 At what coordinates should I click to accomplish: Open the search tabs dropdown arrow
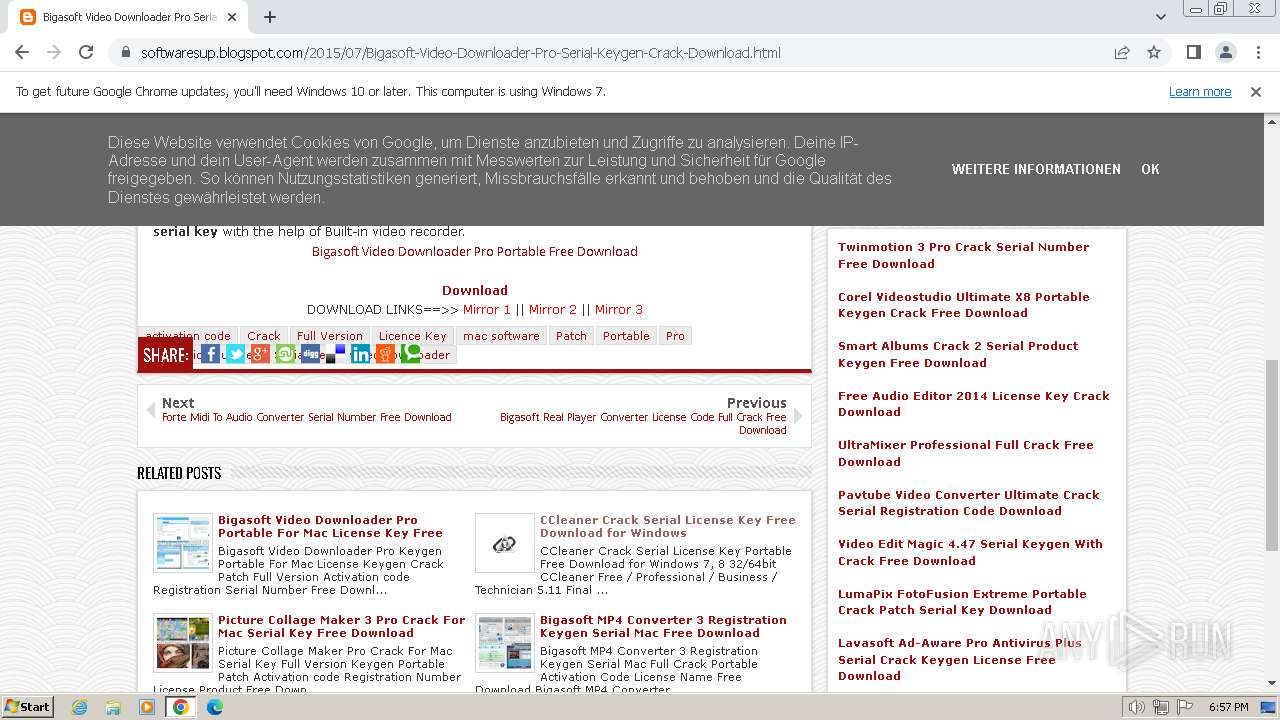[1161, 17]
